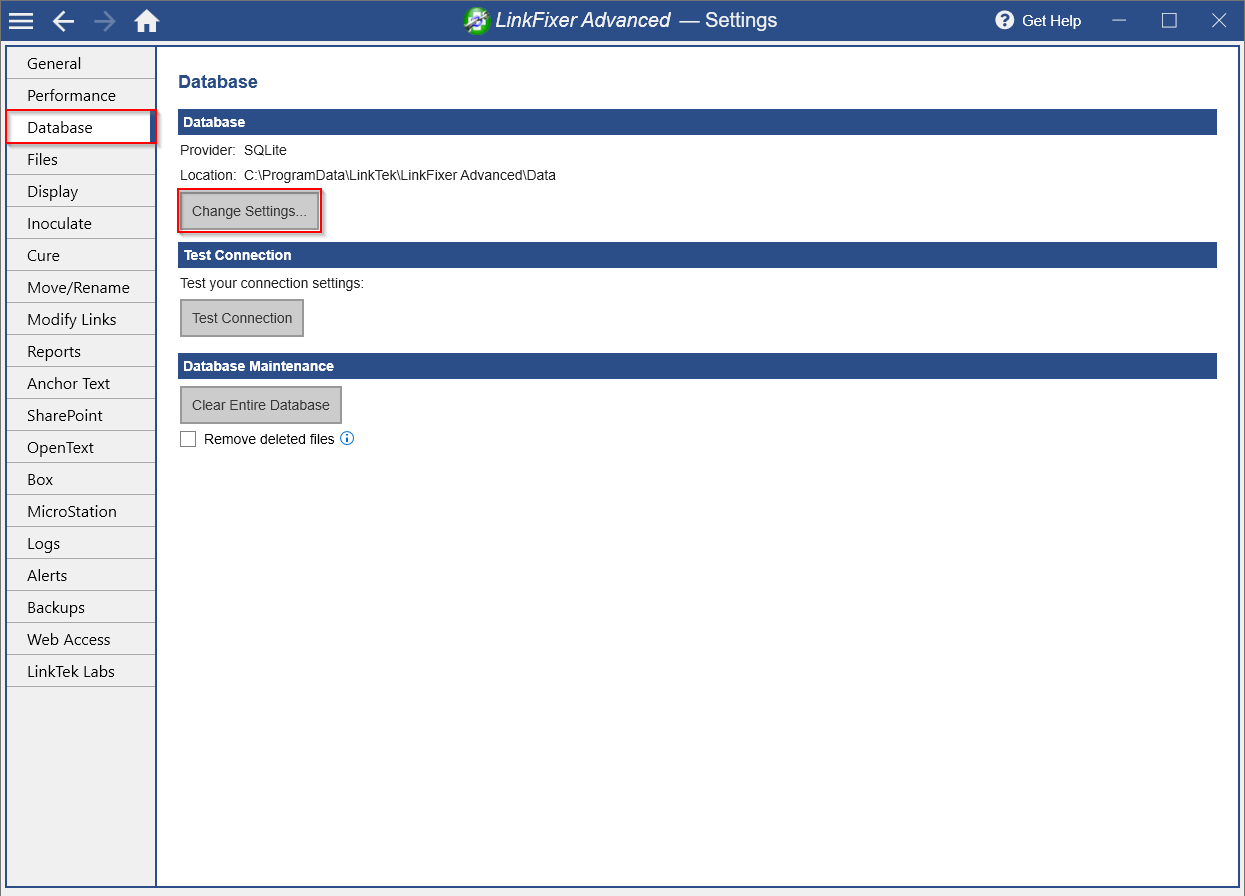Select the Cure settings tab
The image size is (1245, 896).
81,255
